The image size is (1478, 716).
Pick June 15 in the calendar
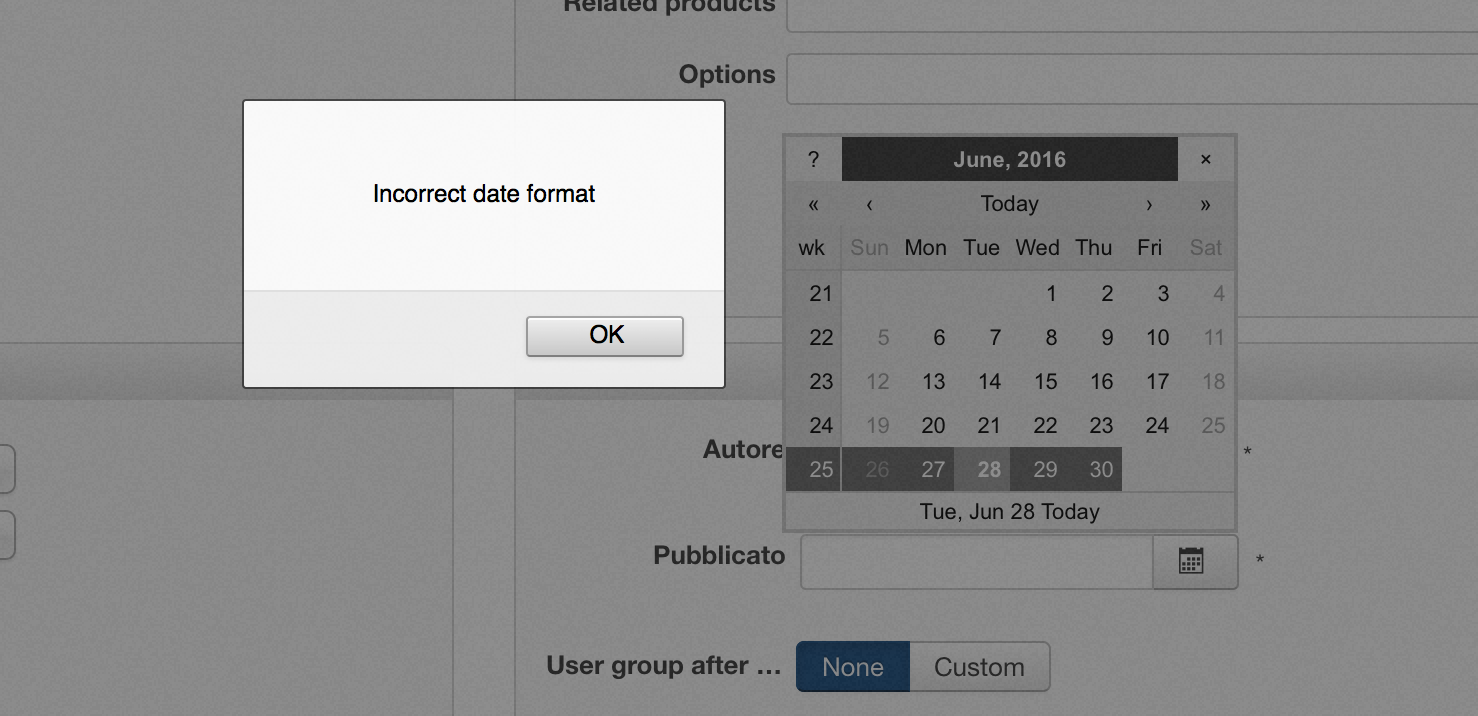coord(1046,382)
